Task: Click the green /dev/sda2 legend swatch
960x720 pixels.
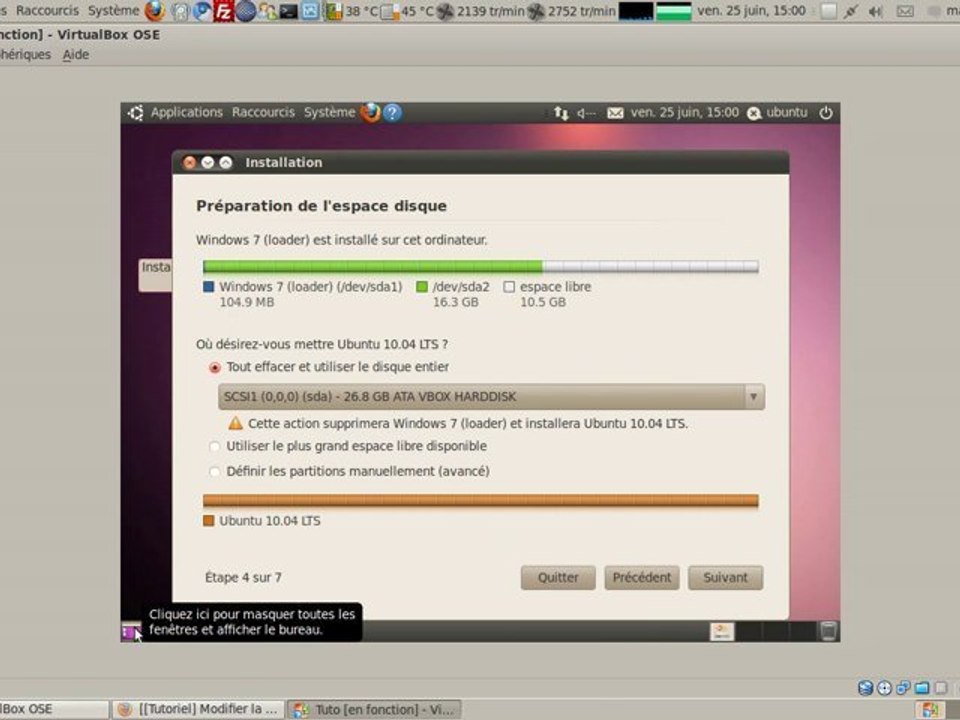Action: (x=422, y=287)
